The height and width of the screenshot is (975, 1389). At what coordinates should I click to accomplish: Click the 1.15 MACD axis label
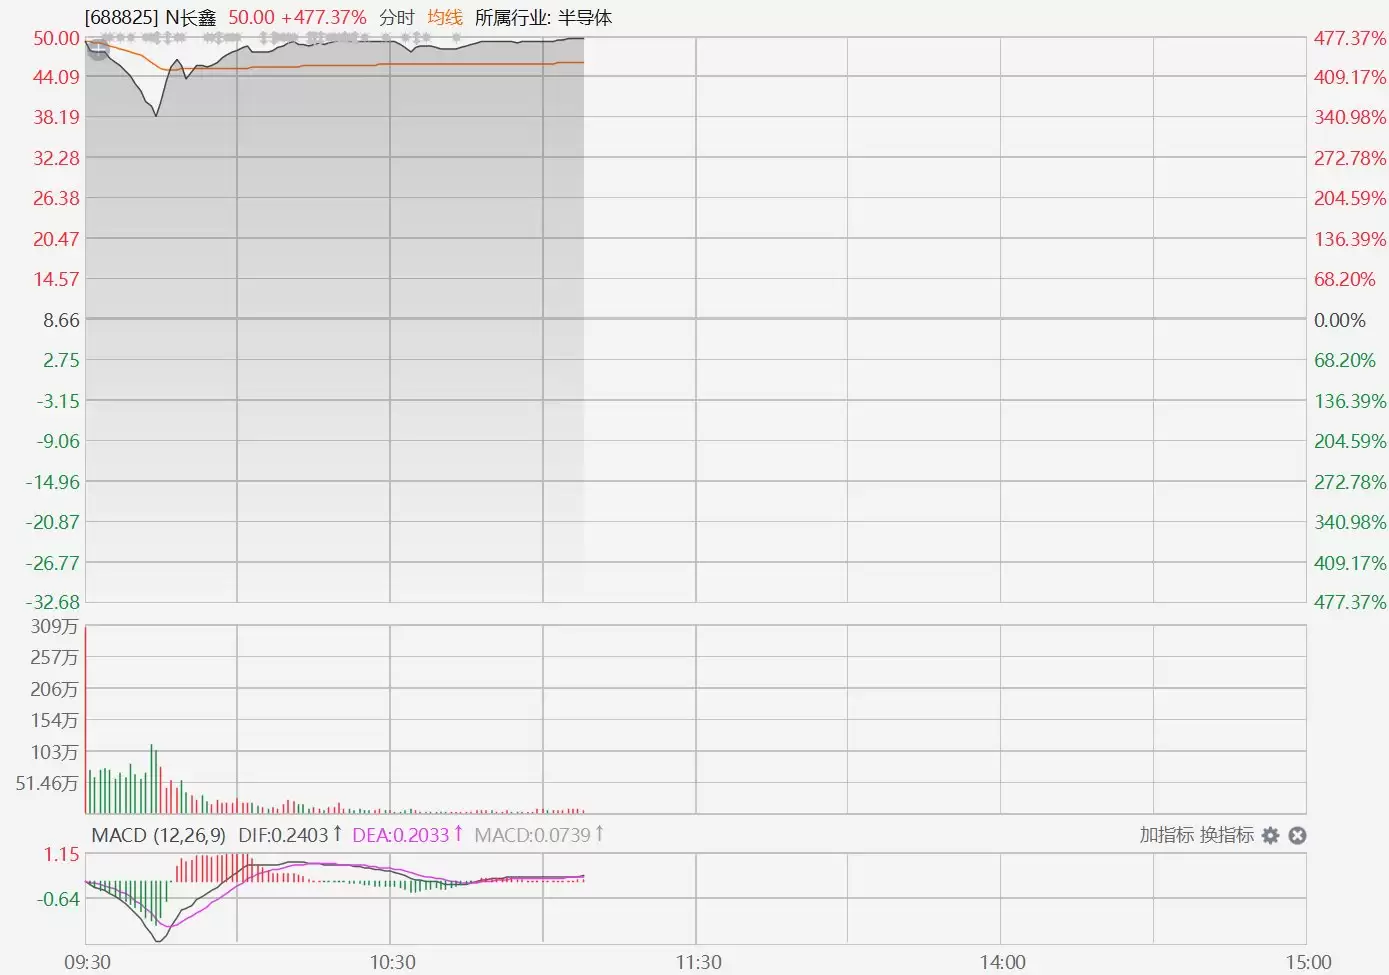(x=61, y=854)
